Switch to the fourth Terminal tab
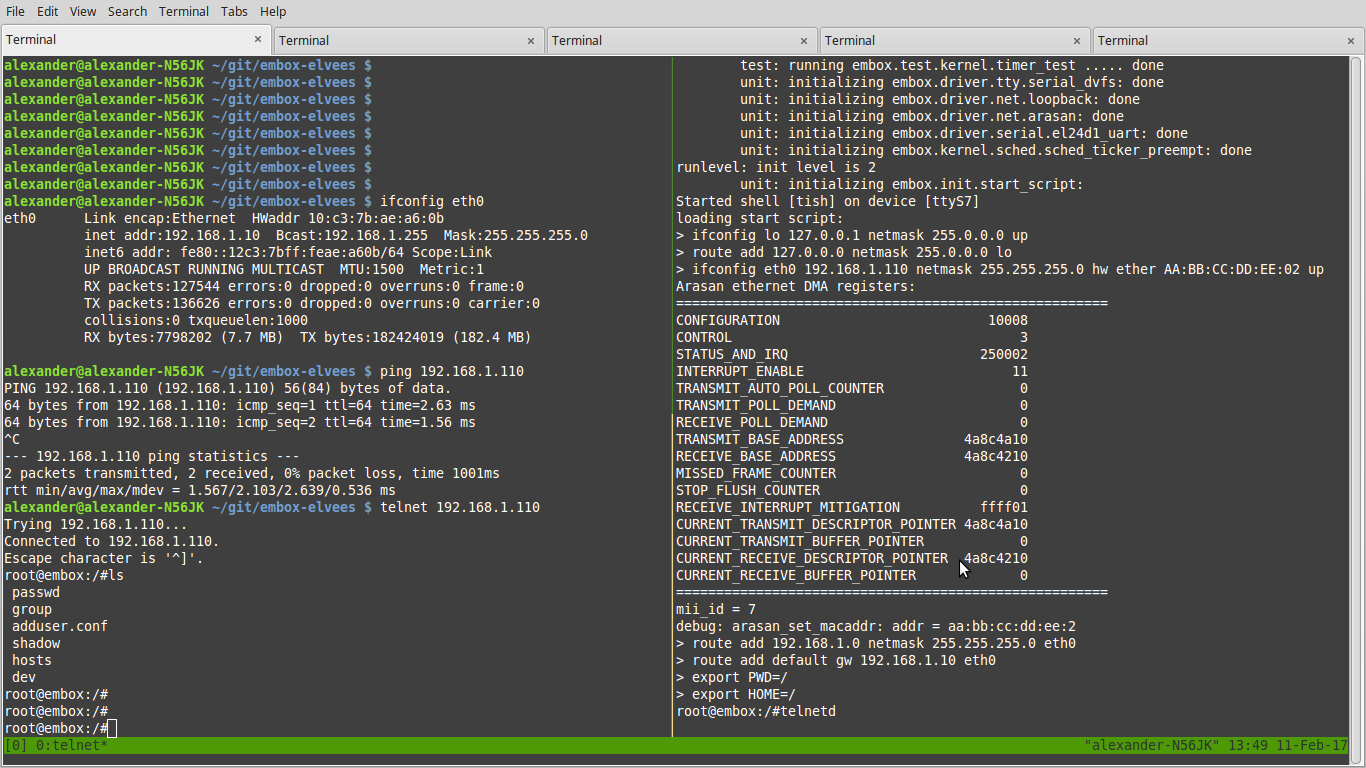 (x=955, y=41)
